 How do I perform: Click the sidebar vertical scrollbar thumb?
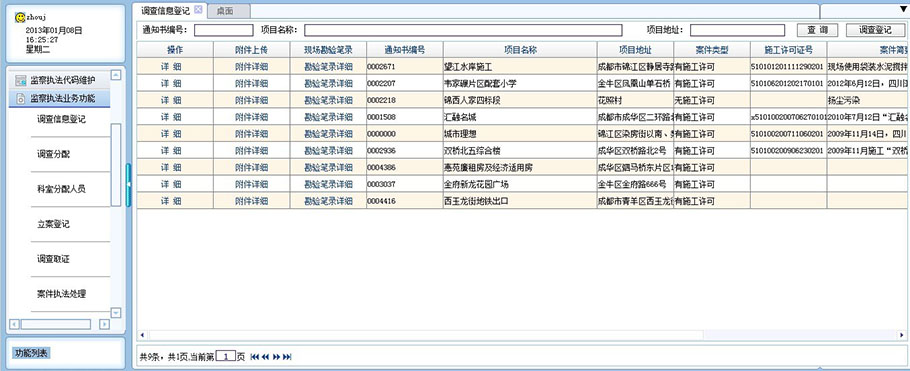pos(115,164)
